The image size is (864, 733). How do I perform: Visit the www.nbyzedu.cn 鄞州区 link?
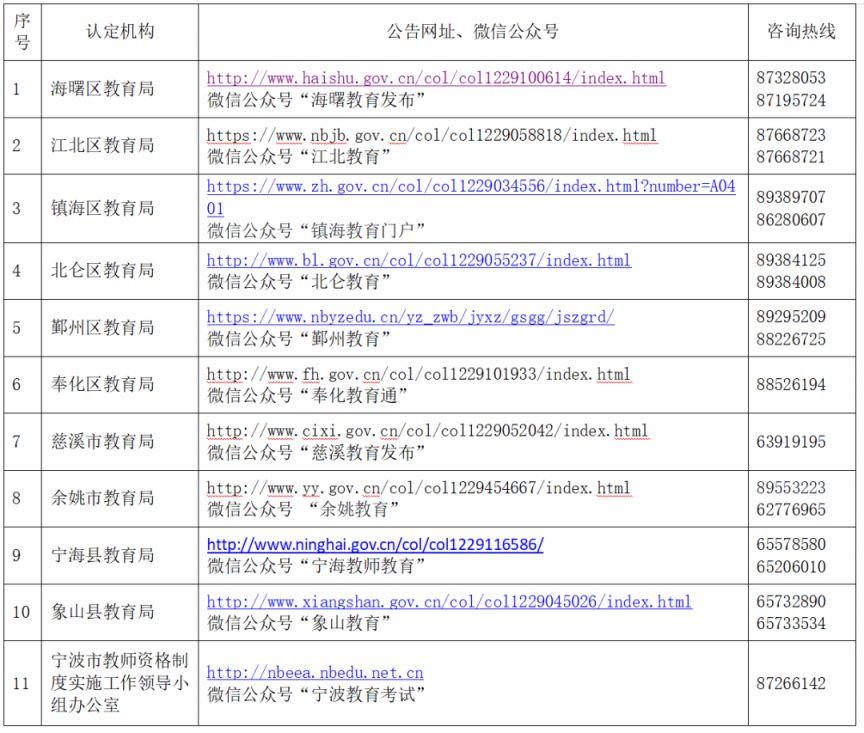(411, 317)
